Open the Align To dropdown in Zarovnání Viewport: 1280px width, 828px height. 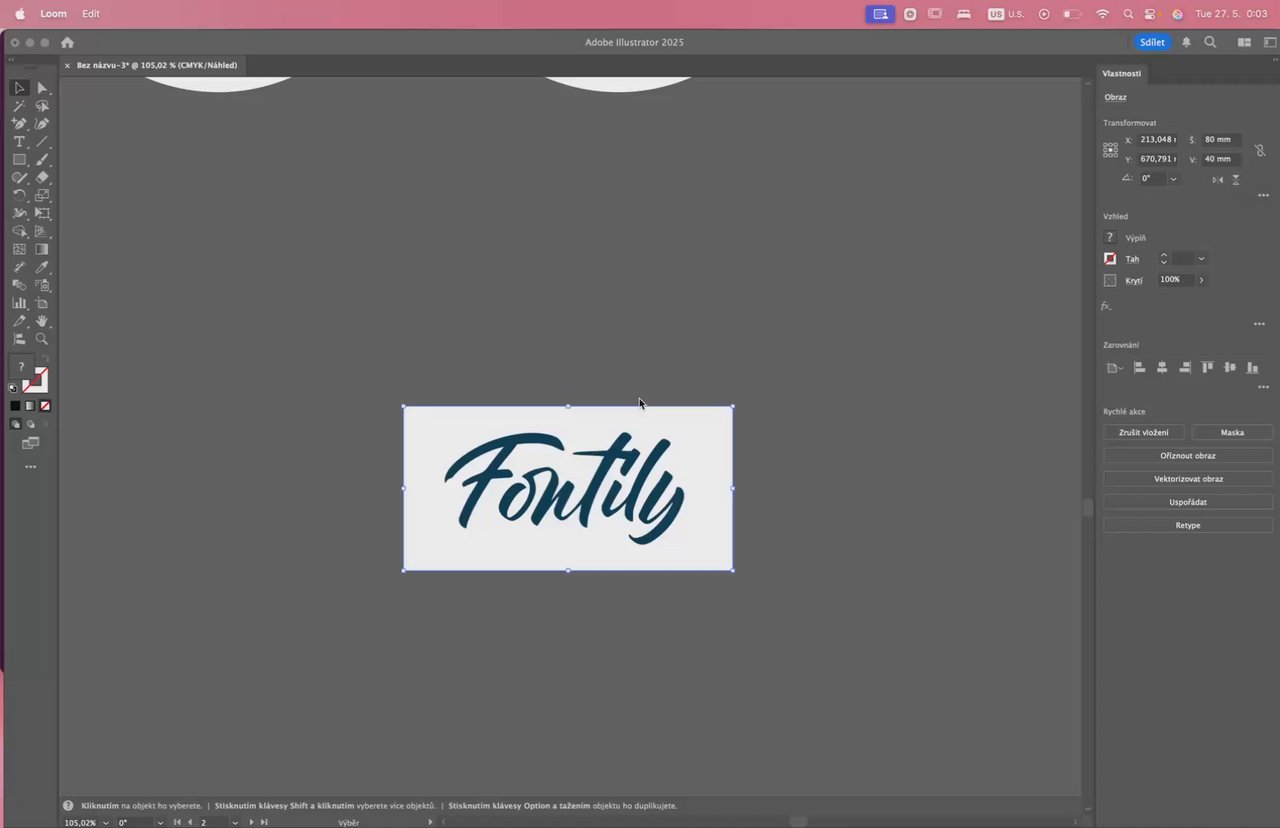[1114, 368]
